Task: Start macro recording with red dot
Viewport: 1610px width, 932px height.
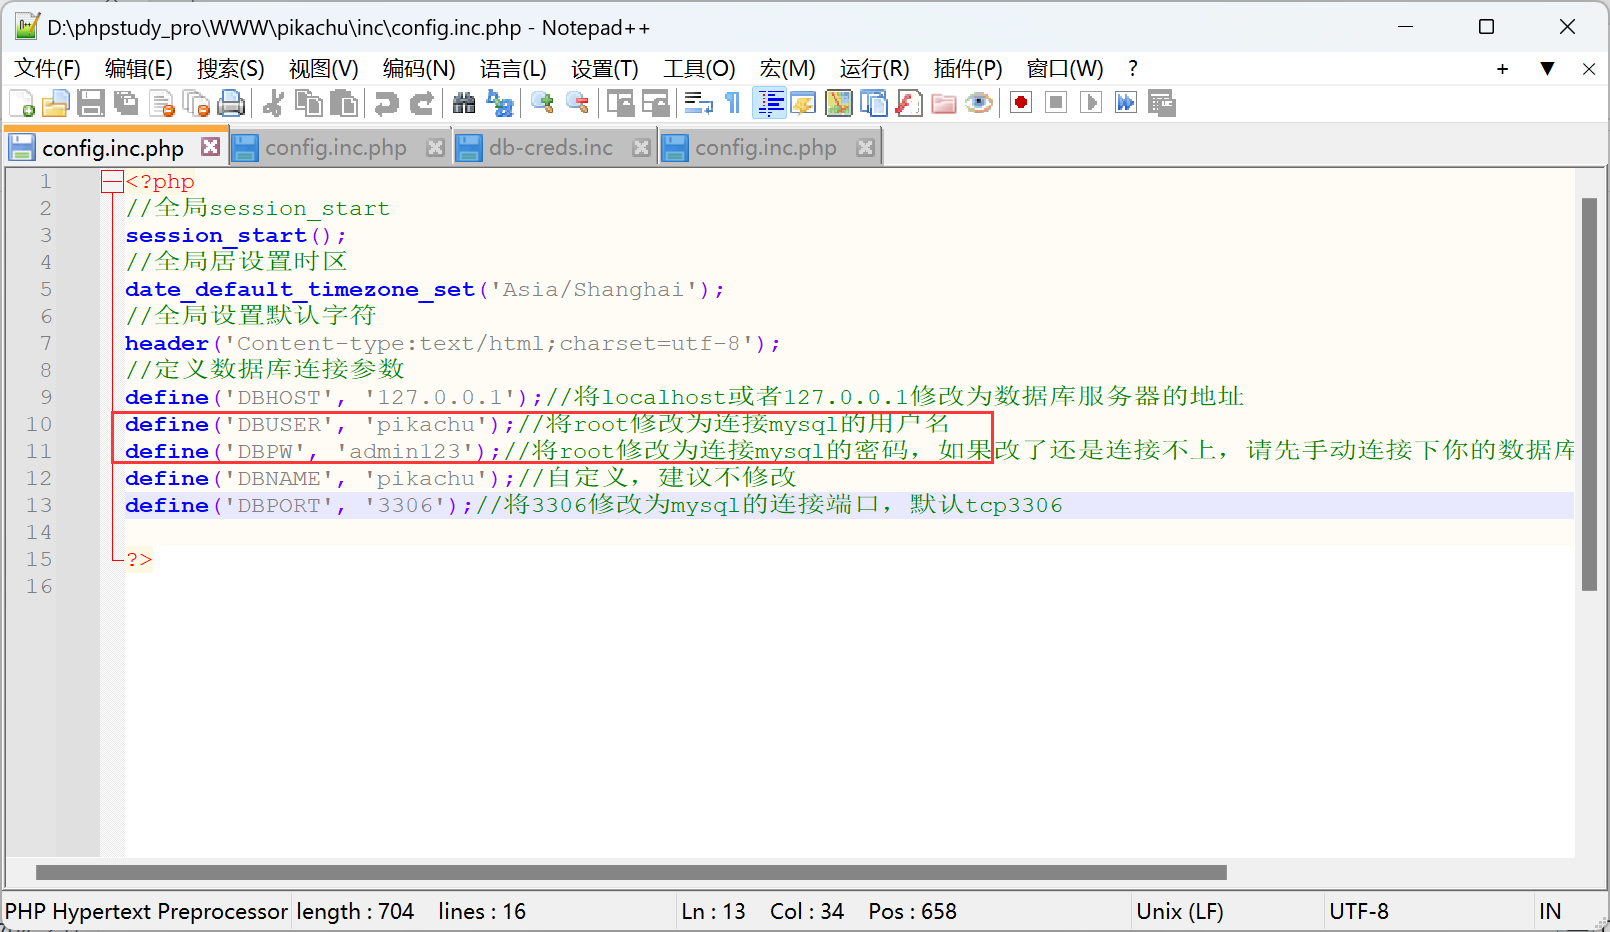Action: coord(1021,103)
